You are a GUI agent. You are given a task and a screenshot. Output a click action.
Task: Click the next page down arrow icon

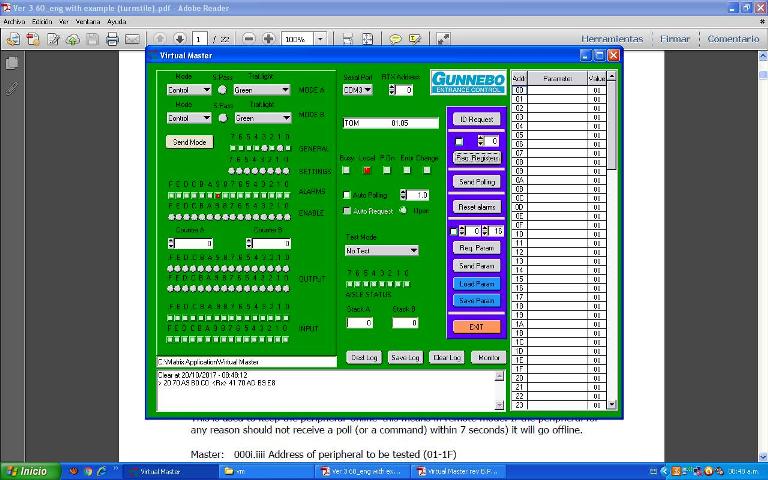(179, 39)
